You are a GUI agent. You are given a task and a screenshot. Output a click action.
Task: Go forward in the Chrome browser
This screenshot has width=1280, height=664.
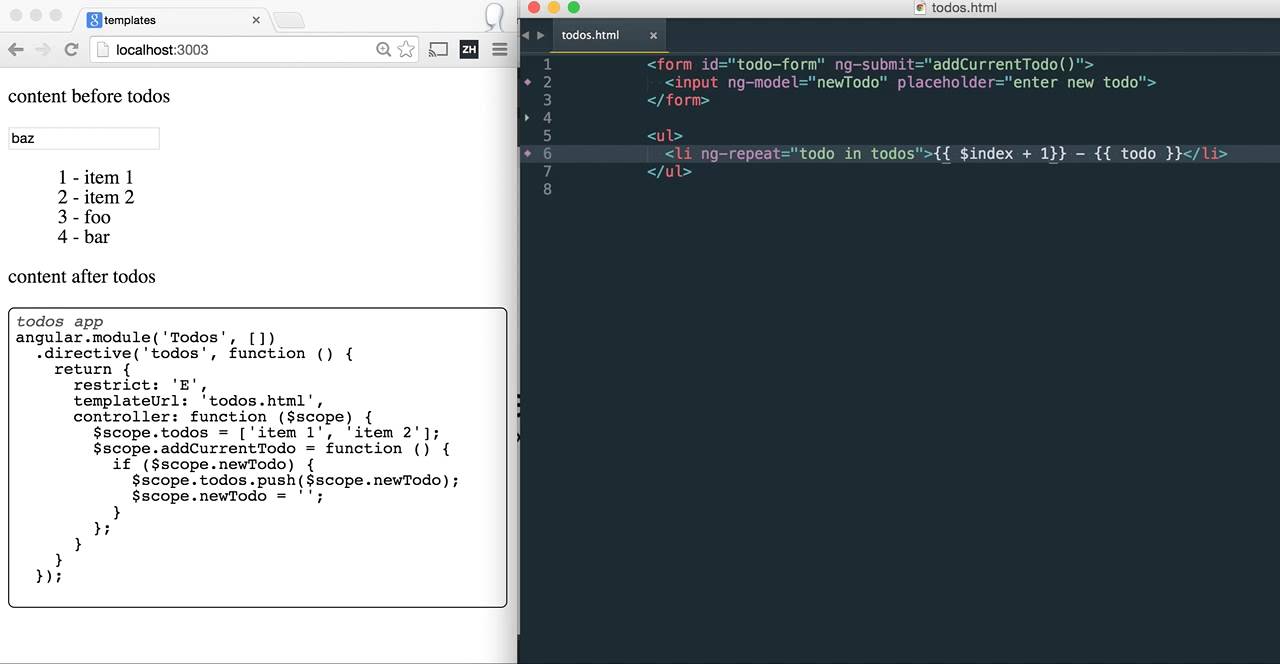(43, 49)
